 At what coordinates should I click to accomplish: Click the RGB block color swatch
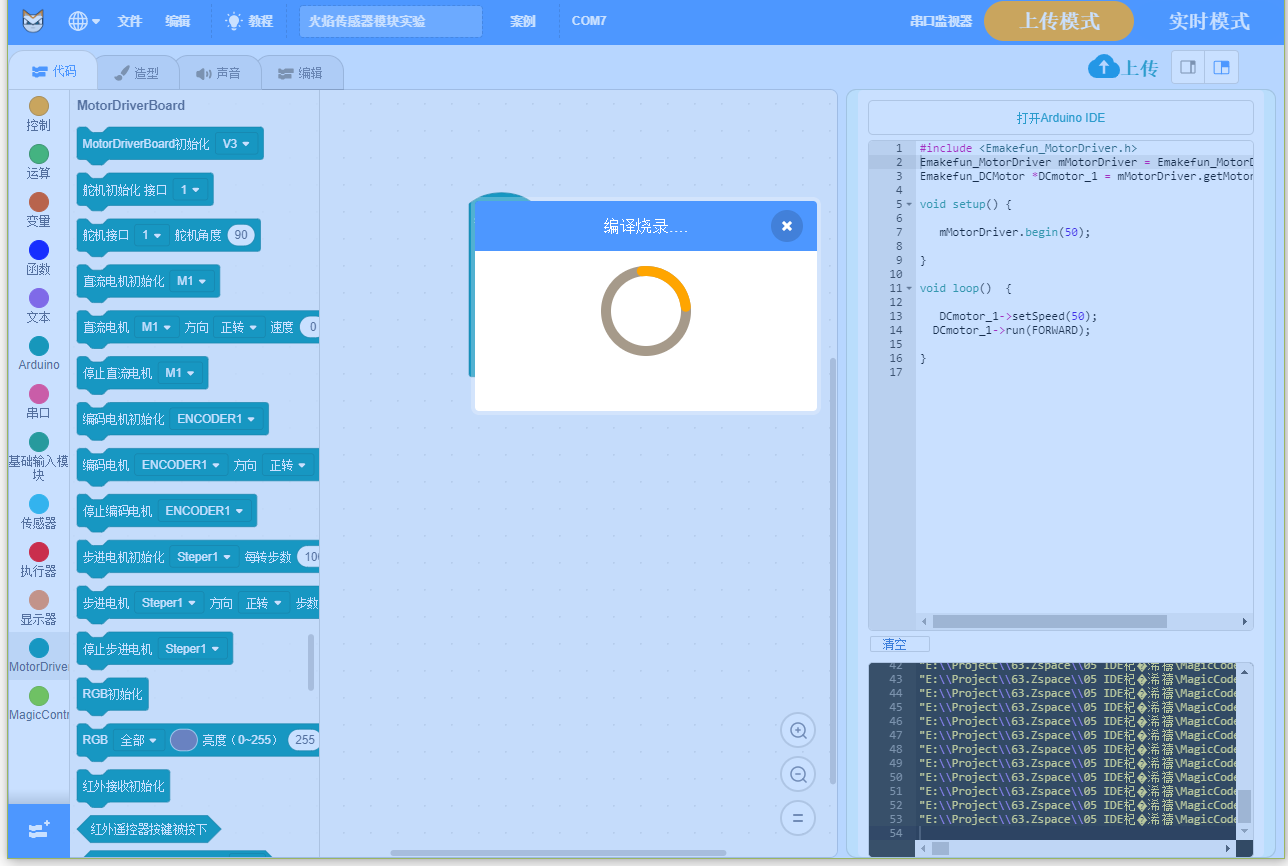(184, 740)
